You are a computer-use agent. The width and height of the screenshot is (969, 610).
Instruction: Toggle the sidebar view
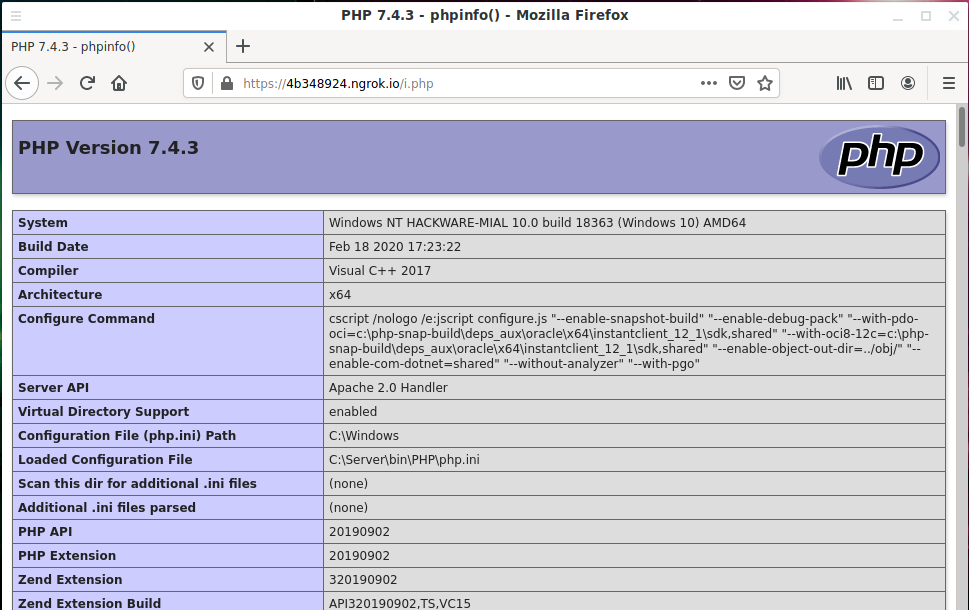876,83
